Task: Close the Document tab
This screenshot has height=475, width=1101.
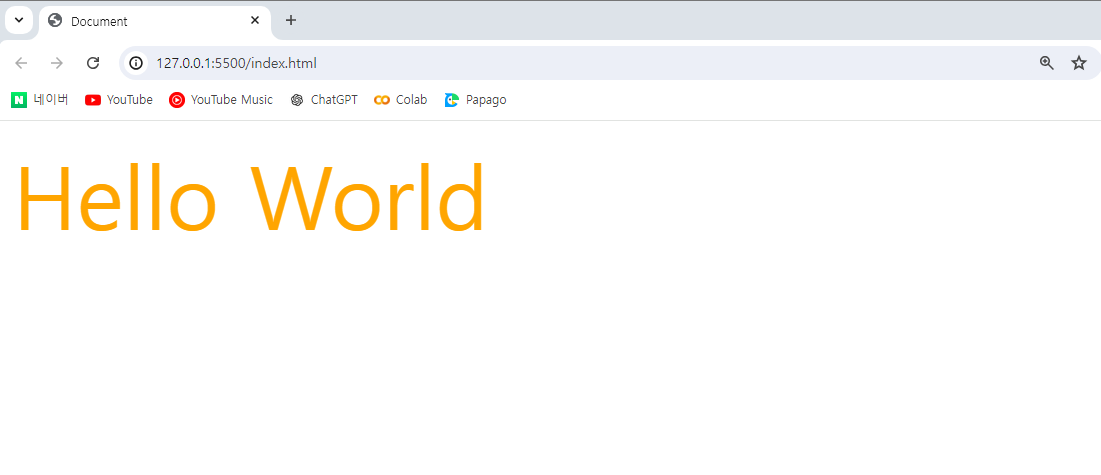Action: (x=255, y=20)
